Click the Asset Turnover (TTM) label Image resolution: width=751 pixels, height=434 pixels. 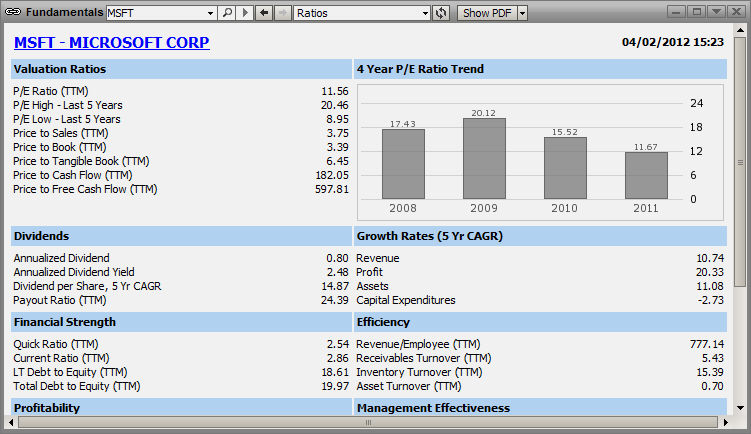409,386
